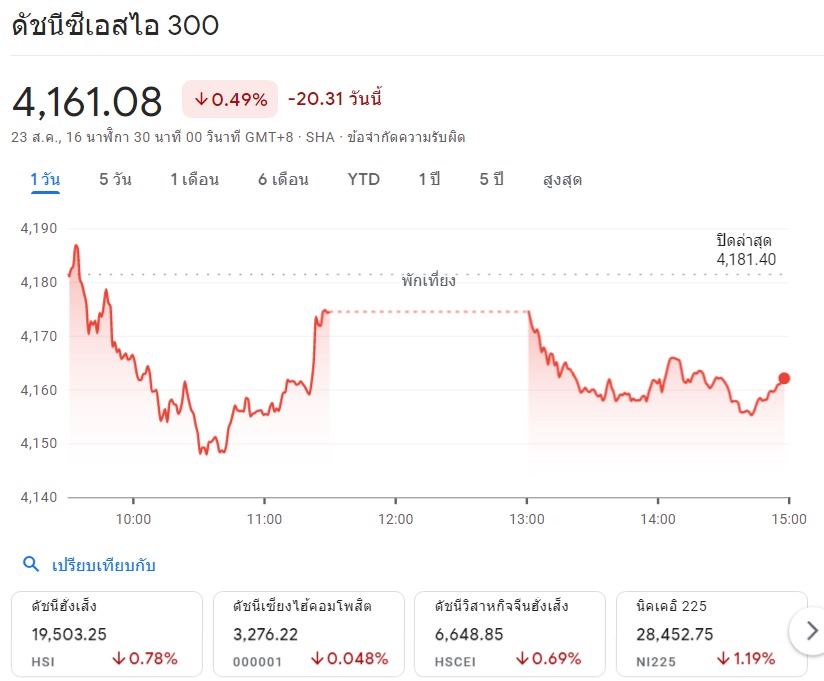824x681 pixels.
Task: Select the สูงสุด range tab
Action: [562, 180]
